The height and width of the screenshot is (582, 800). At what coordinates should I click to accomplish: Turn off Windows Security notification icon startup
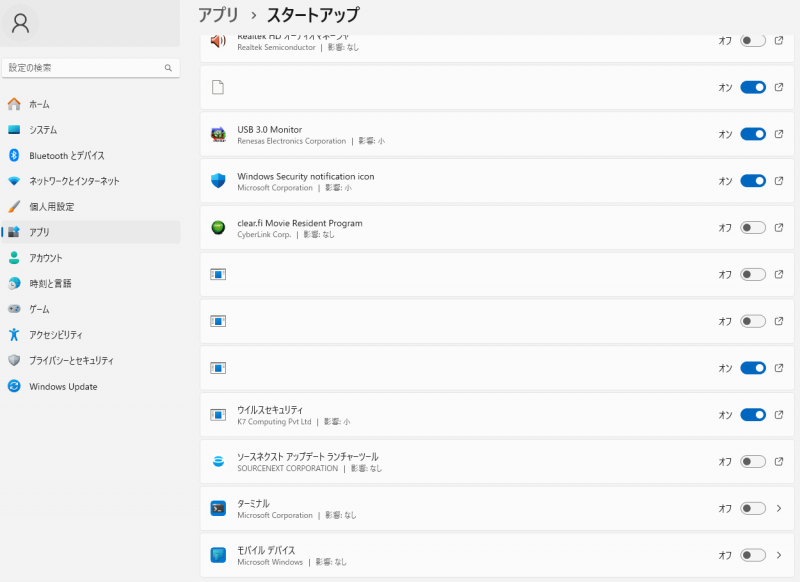coord(752,181)
